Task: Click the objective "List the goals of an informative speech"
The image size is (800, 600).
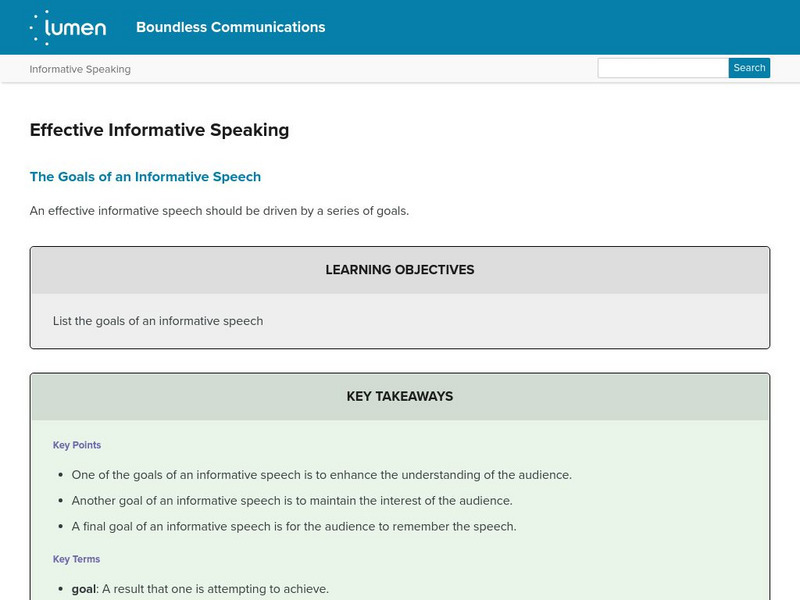Action: [x=158, y=321]
